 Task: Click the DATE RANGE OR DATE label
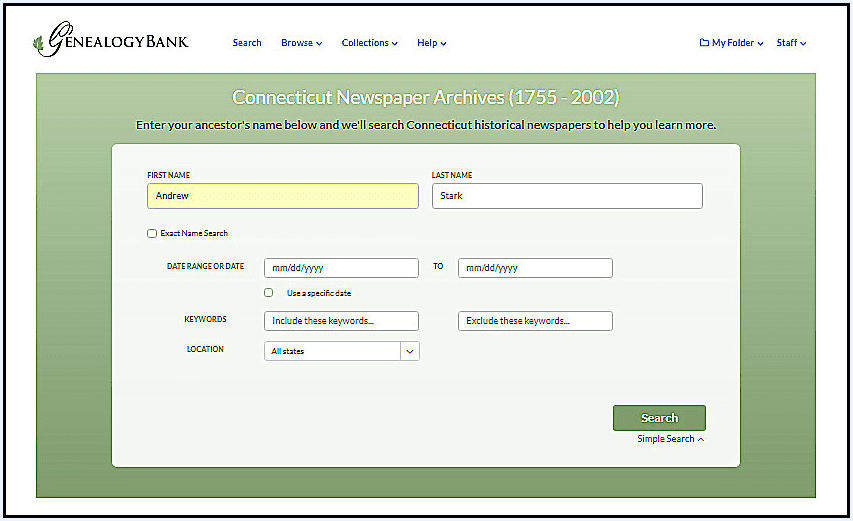205,266
